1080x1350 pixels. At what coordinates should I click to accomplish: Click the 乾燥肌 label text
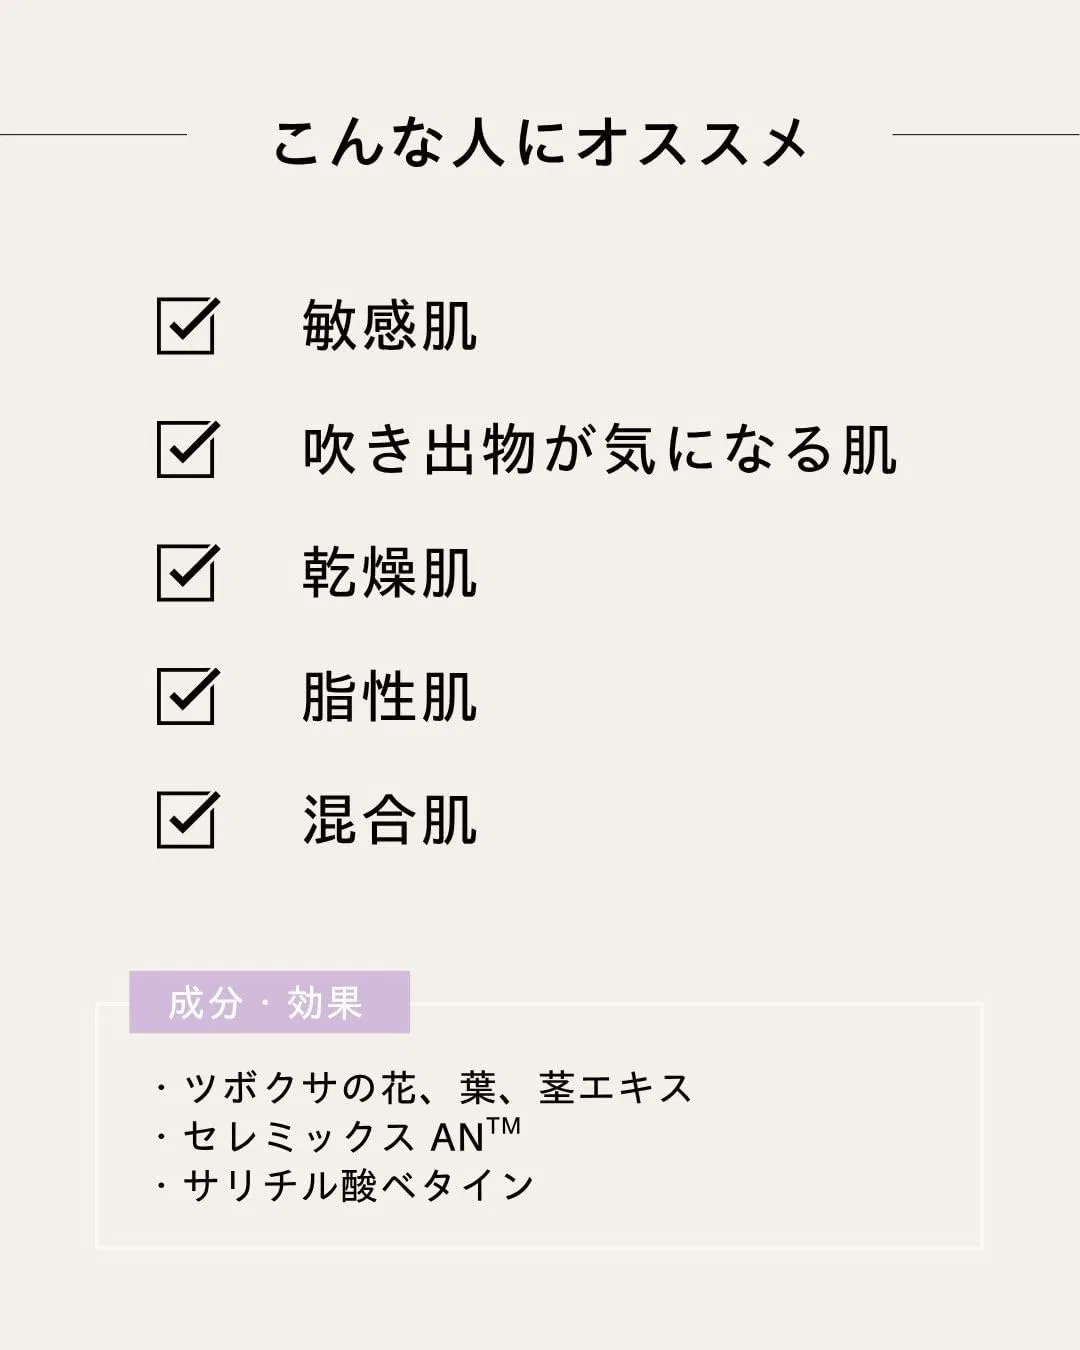[x=390, y=573]
